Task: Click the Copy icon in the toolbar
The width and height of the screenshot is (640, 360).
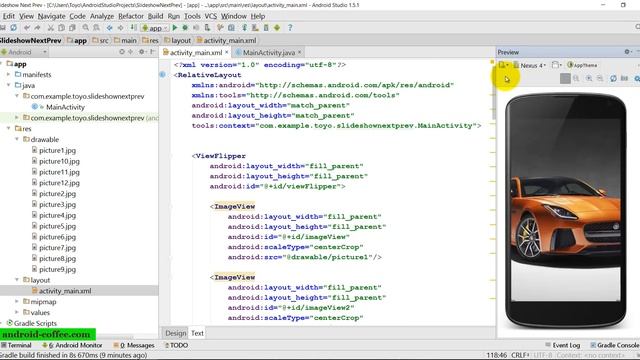Action: [x=61, y=28]
